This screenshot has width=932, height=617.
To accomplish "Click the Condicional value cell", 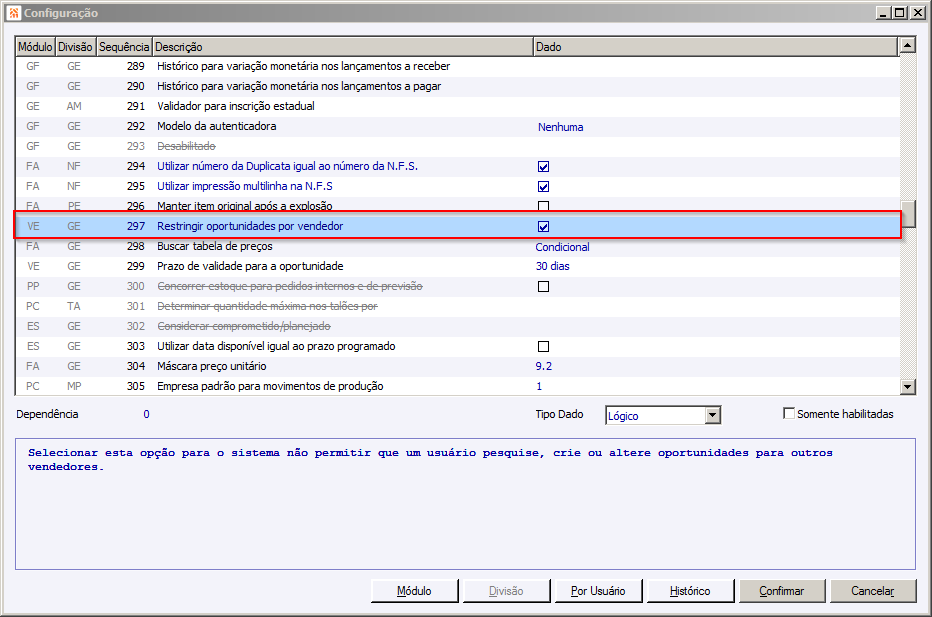I will tap(562, 247).
